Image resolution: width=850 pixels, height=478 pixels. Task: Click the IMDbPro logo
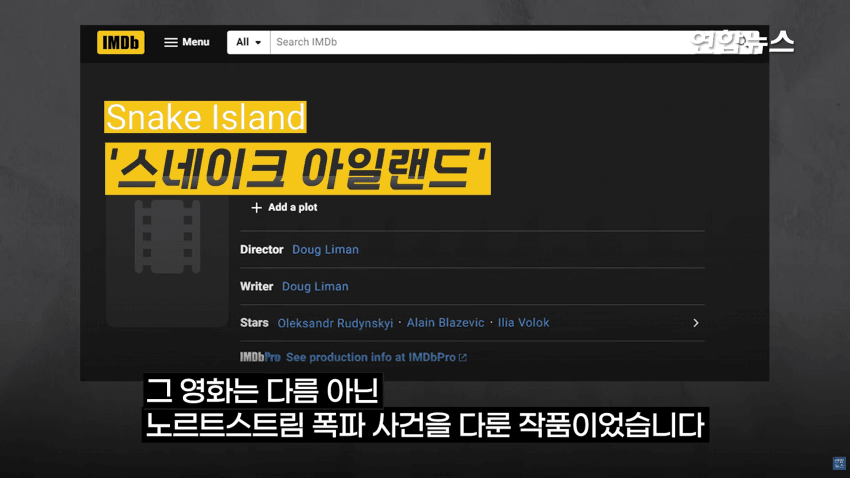pos(260,358)
